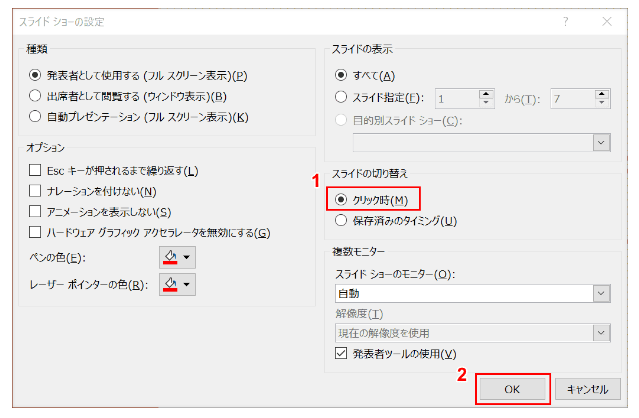Open the レーザー ポインターの色 color picker
The height and width of the screenshot is (418, 639).
pos(177,285)
